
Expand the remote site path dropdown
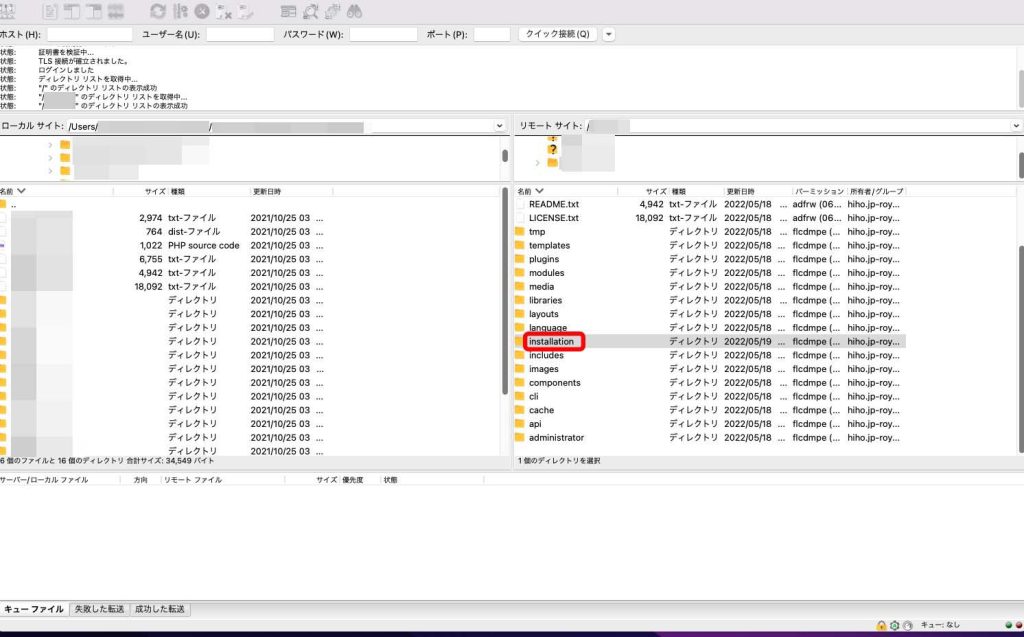pos(1016,126)
